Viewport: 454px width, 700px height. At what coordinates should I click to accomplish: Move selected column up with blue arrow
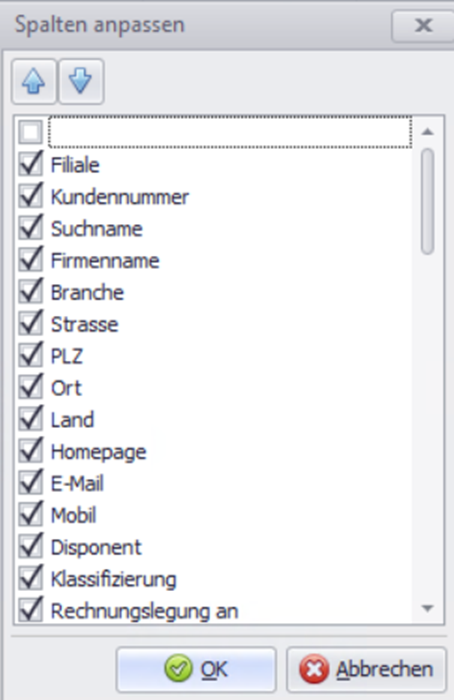click(34, 81)
